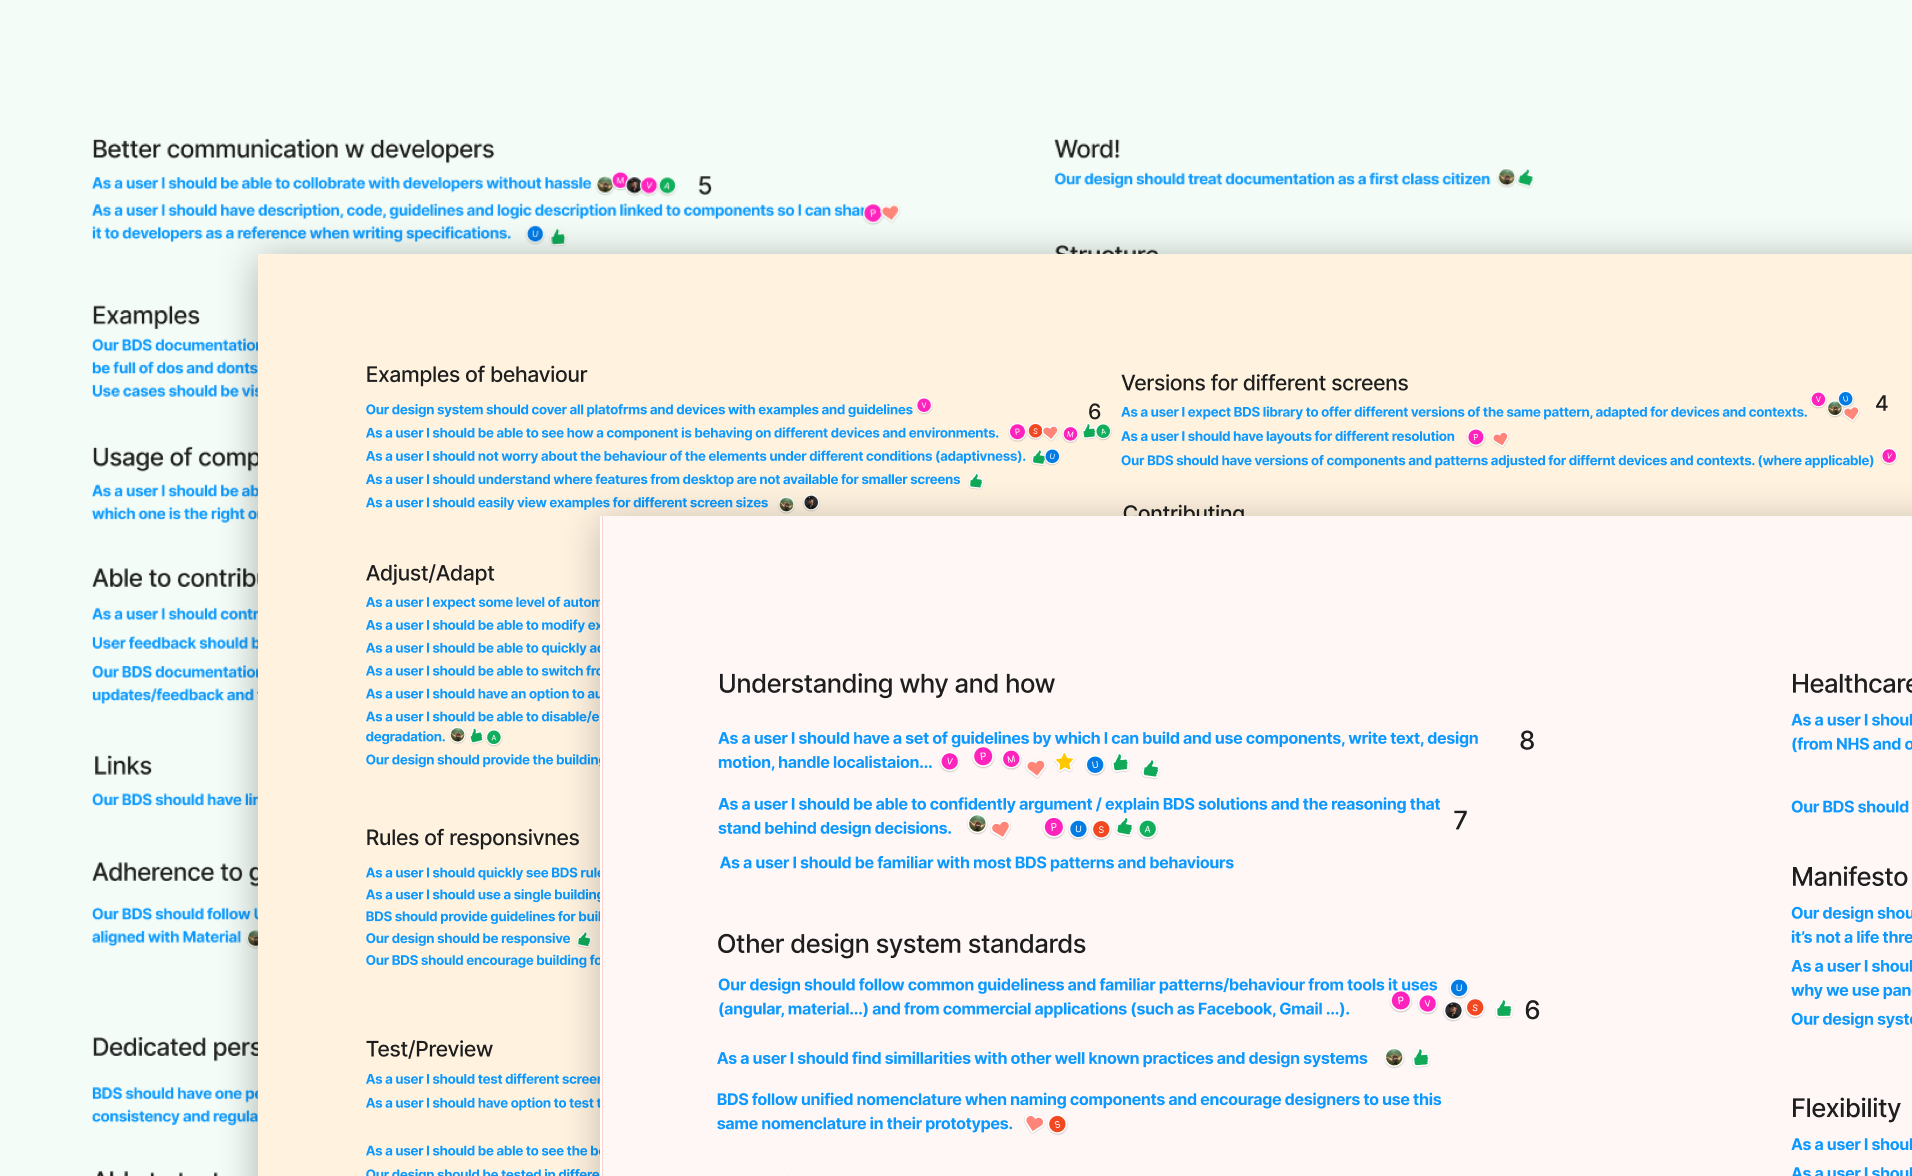The image size is (1912, 1176).
Task: Click the heart next to 'same nomenclature in their prototypes'
Action: pos(1034,1123)
